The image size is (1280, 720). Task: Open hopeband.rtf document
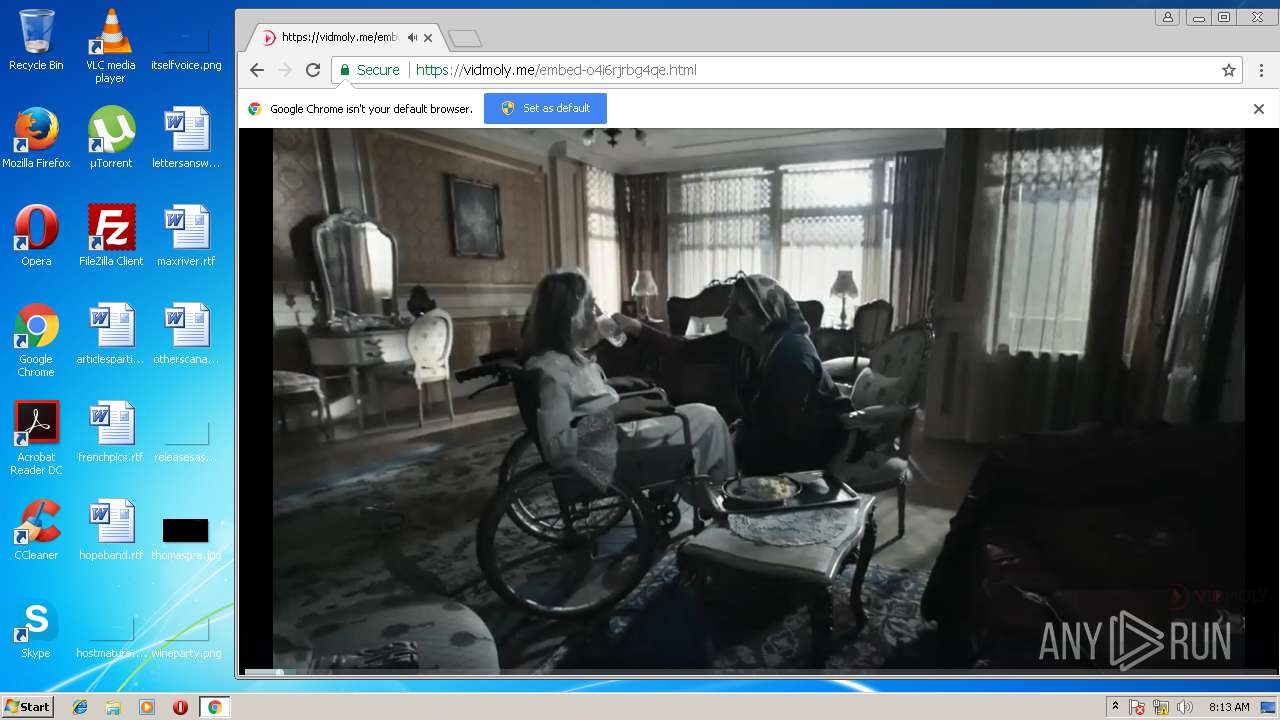111,530
